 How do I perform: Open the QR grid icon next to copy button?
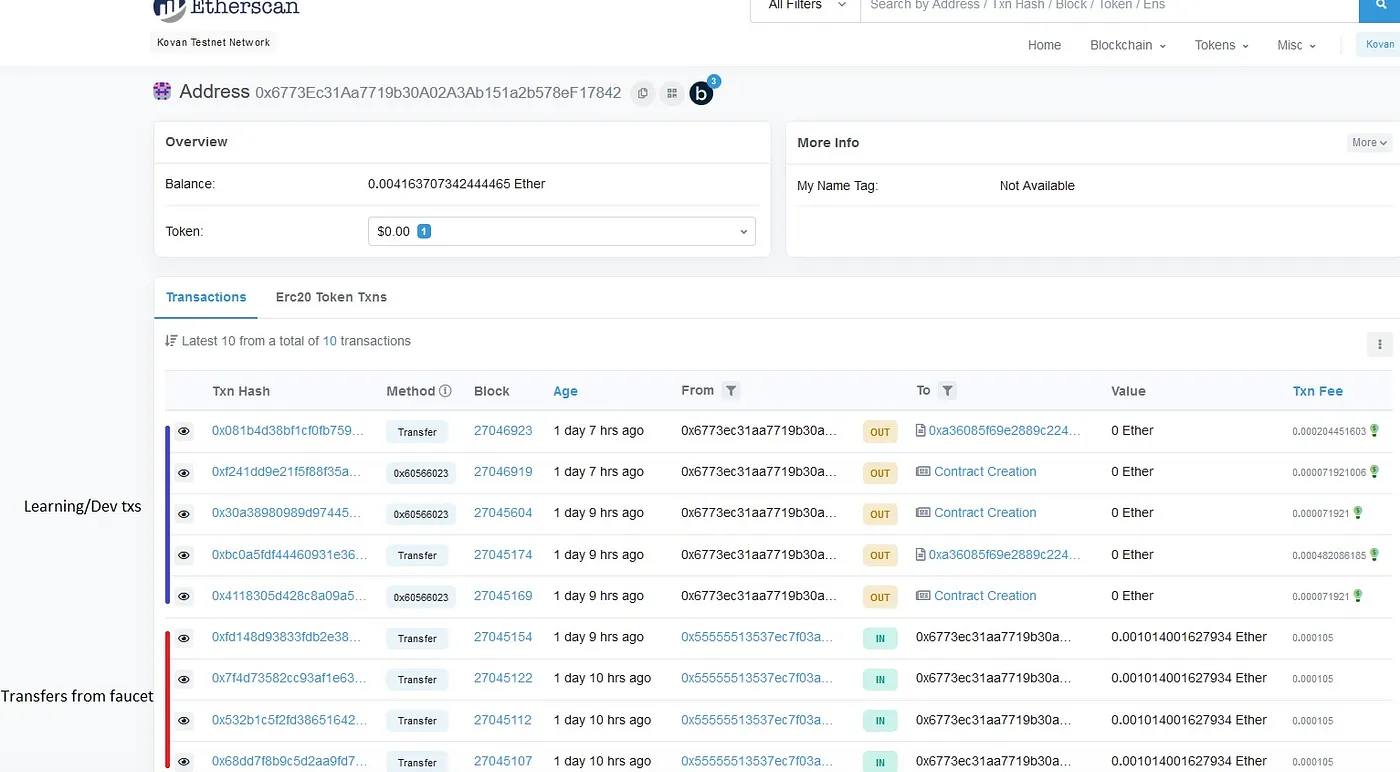tap(671, 93)
